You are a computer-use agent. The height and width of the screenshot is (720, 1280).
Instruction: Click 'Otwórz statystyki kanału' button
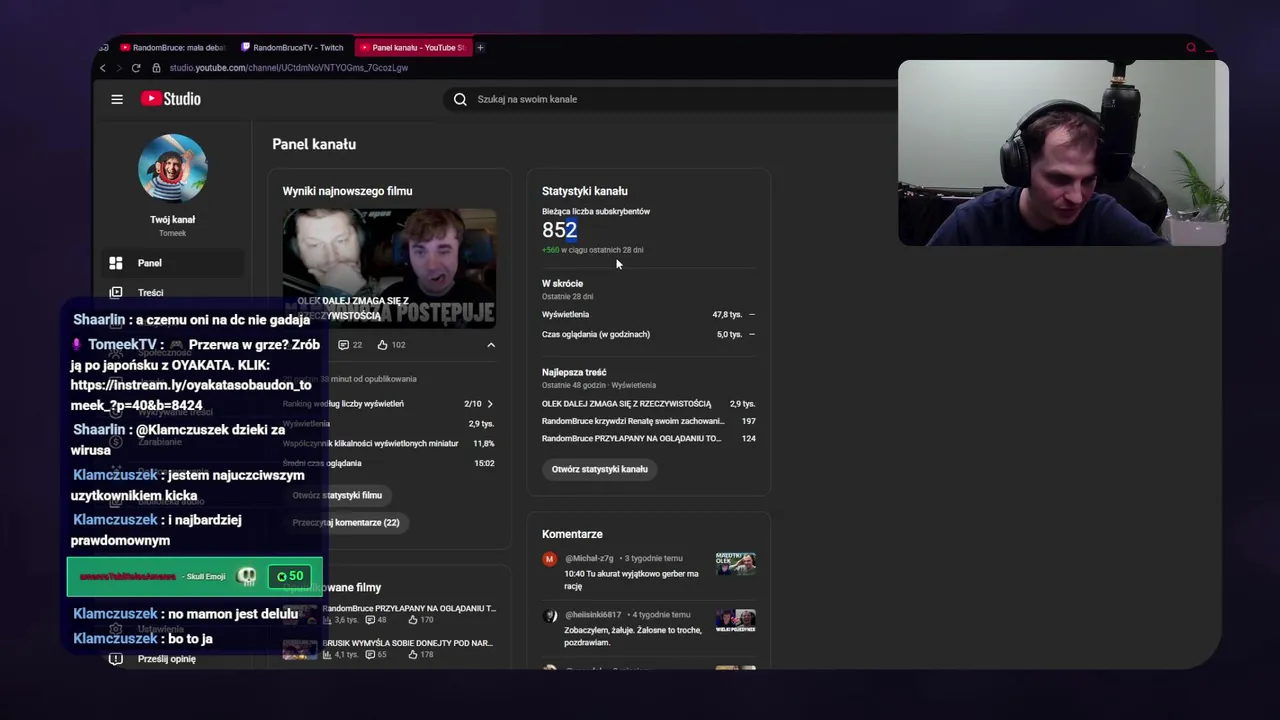pyautogui.click(x=600, y=469)
